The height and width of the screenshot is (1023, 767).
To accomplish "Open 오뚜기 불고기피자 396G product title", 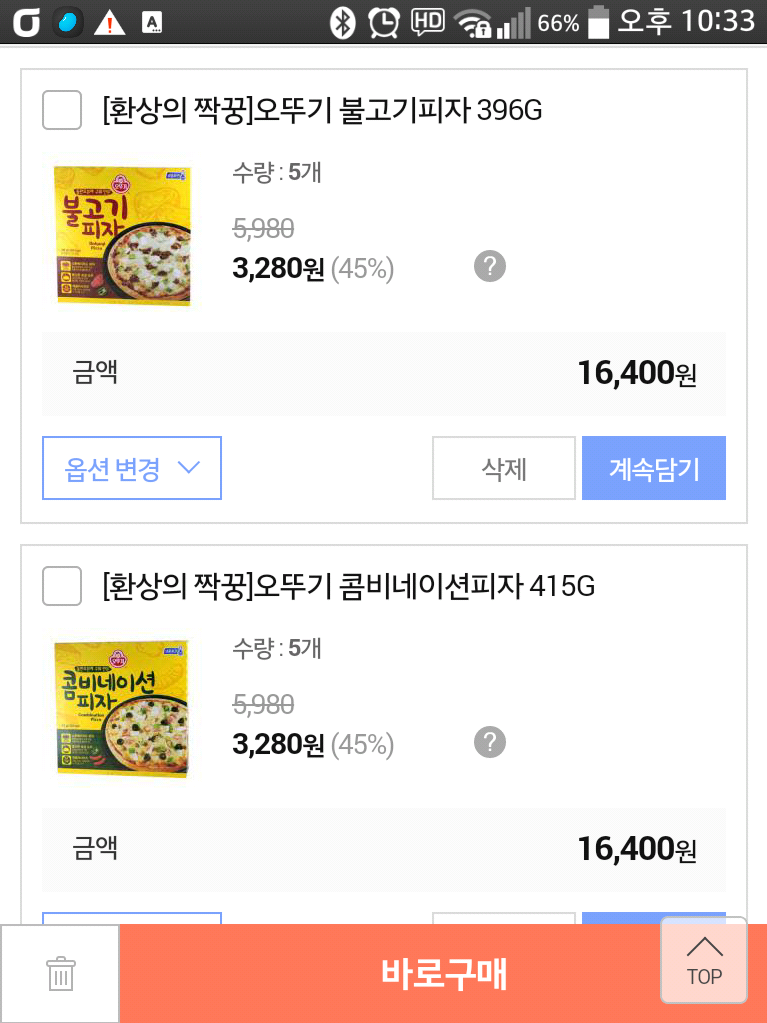I will pyautogui.click(x=322, y=110).
